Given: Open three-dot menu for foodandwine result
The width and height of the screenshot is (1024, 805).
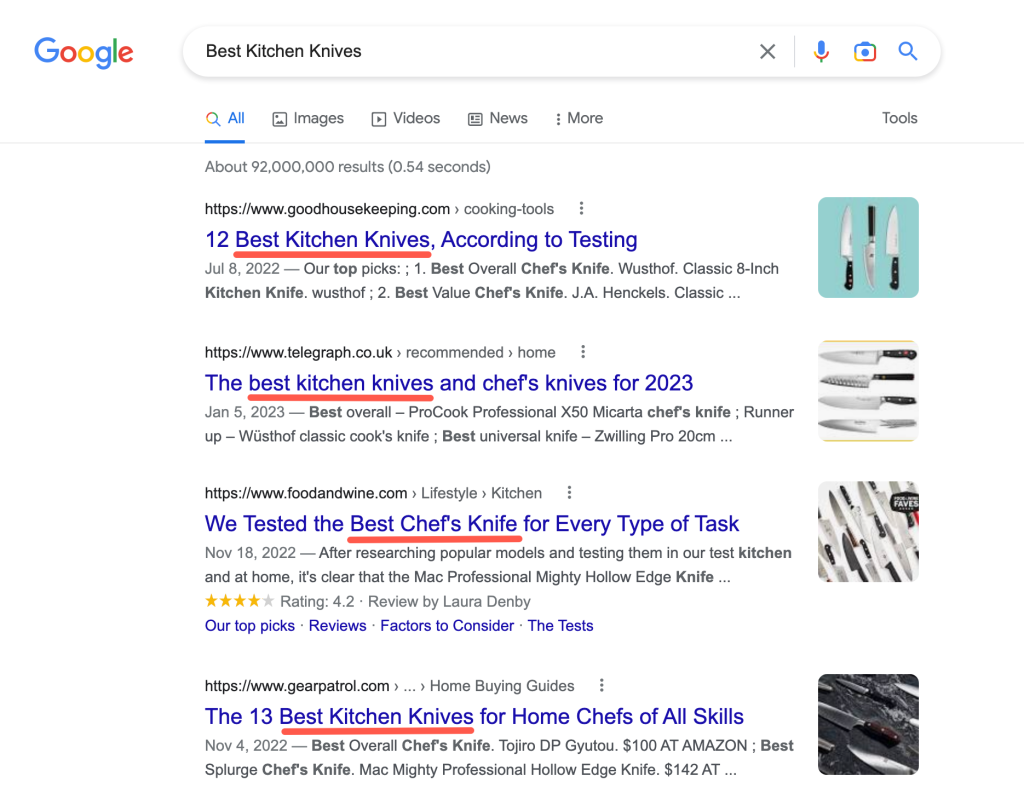Looking at the screenshot, I should tap(569, 493).
